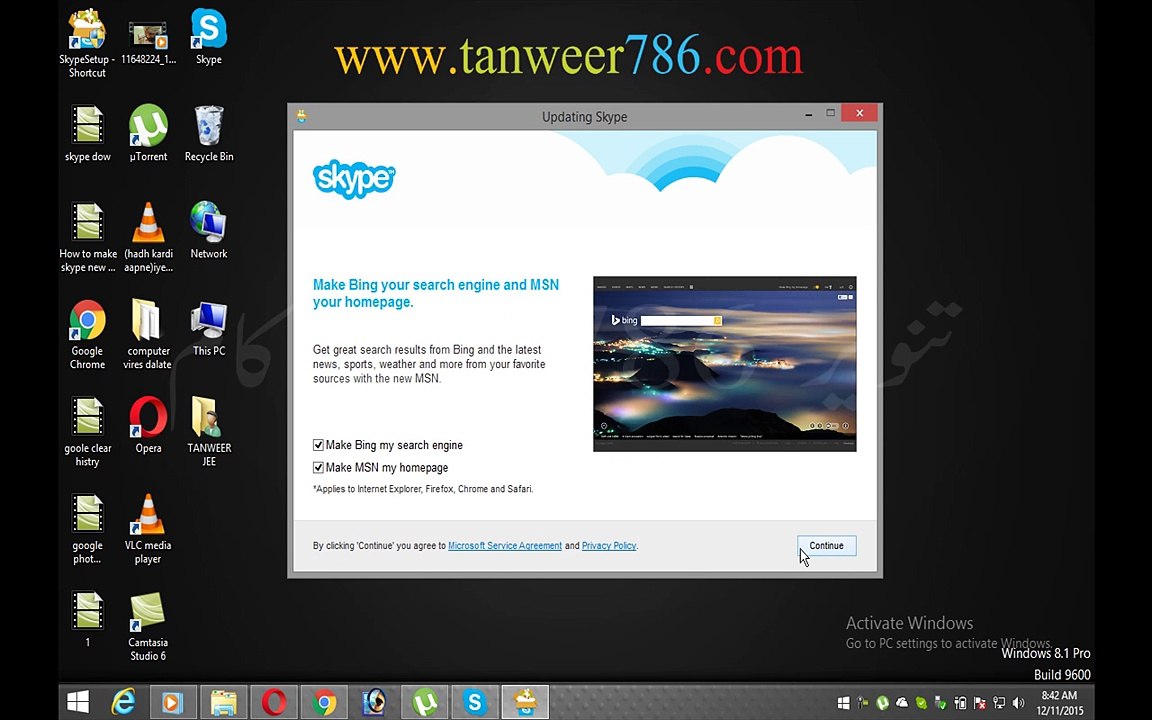Open Google Chrome from the taskbar
This screenshot has height=720, width=1152.
coord(324,702)
